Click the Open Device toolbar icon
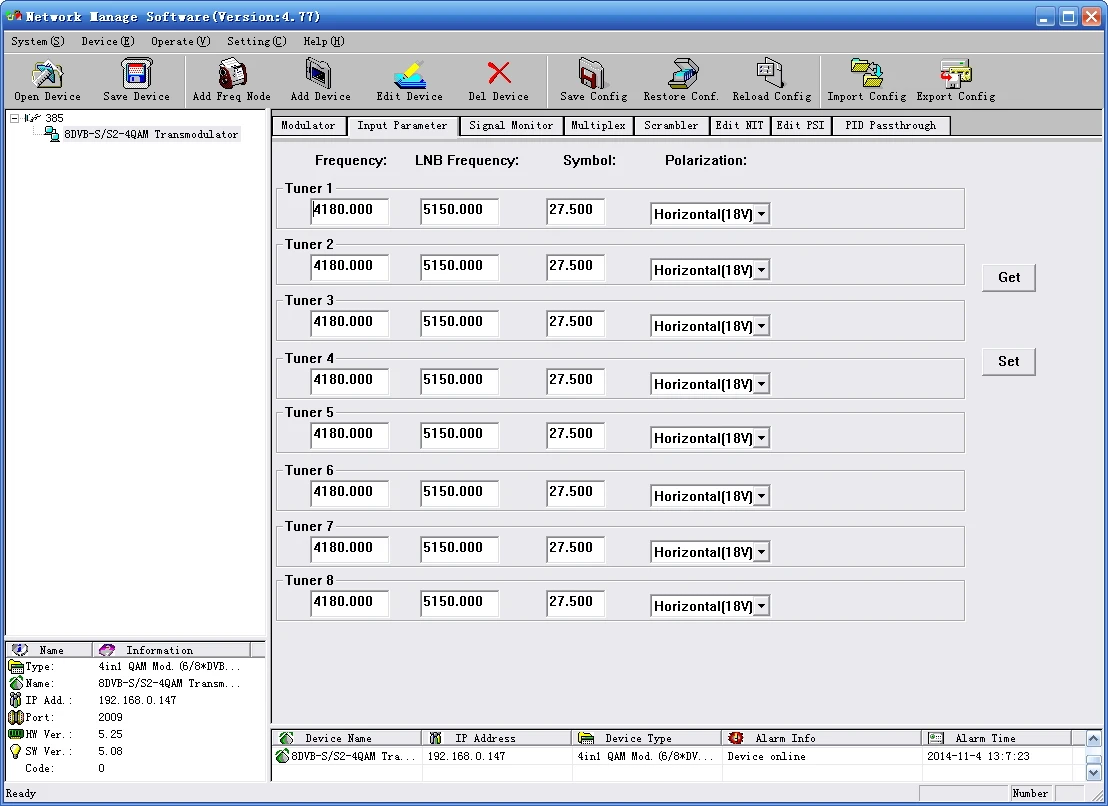Image resolution: width=1108 pixels, height=806 pixels. tap(47, 76)
